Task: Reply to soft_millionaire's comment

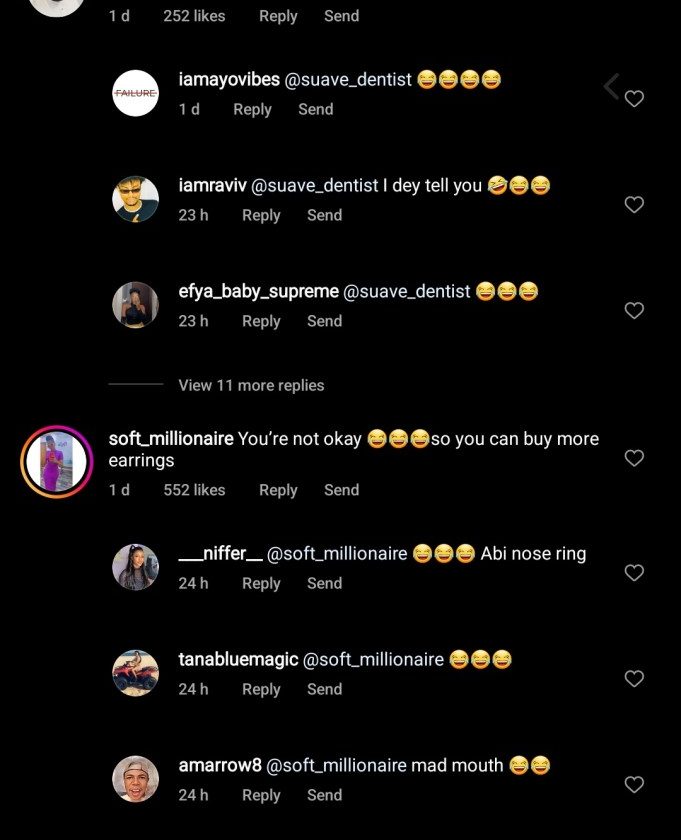Action: (278, 490)
